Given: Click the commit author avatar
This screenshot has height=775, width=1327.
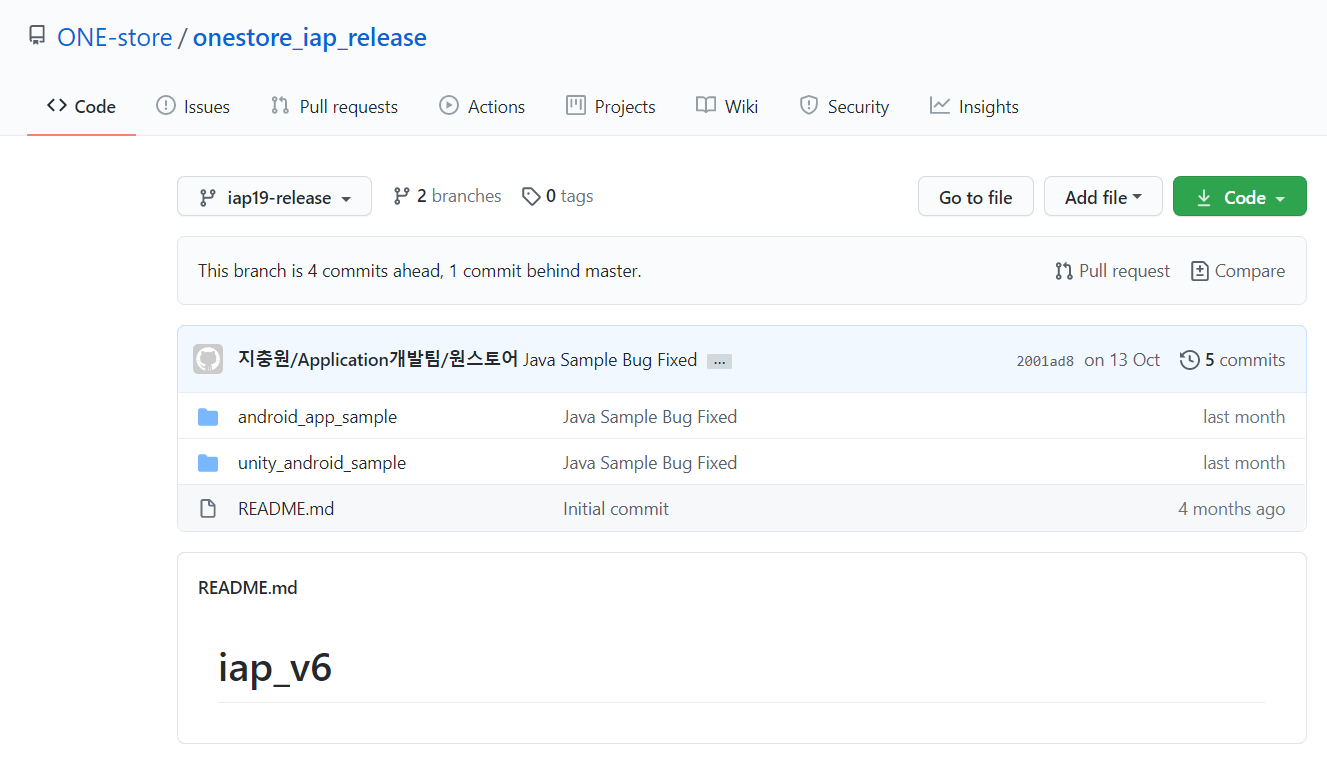Looking at the screenshot, I should pos(208,360).
